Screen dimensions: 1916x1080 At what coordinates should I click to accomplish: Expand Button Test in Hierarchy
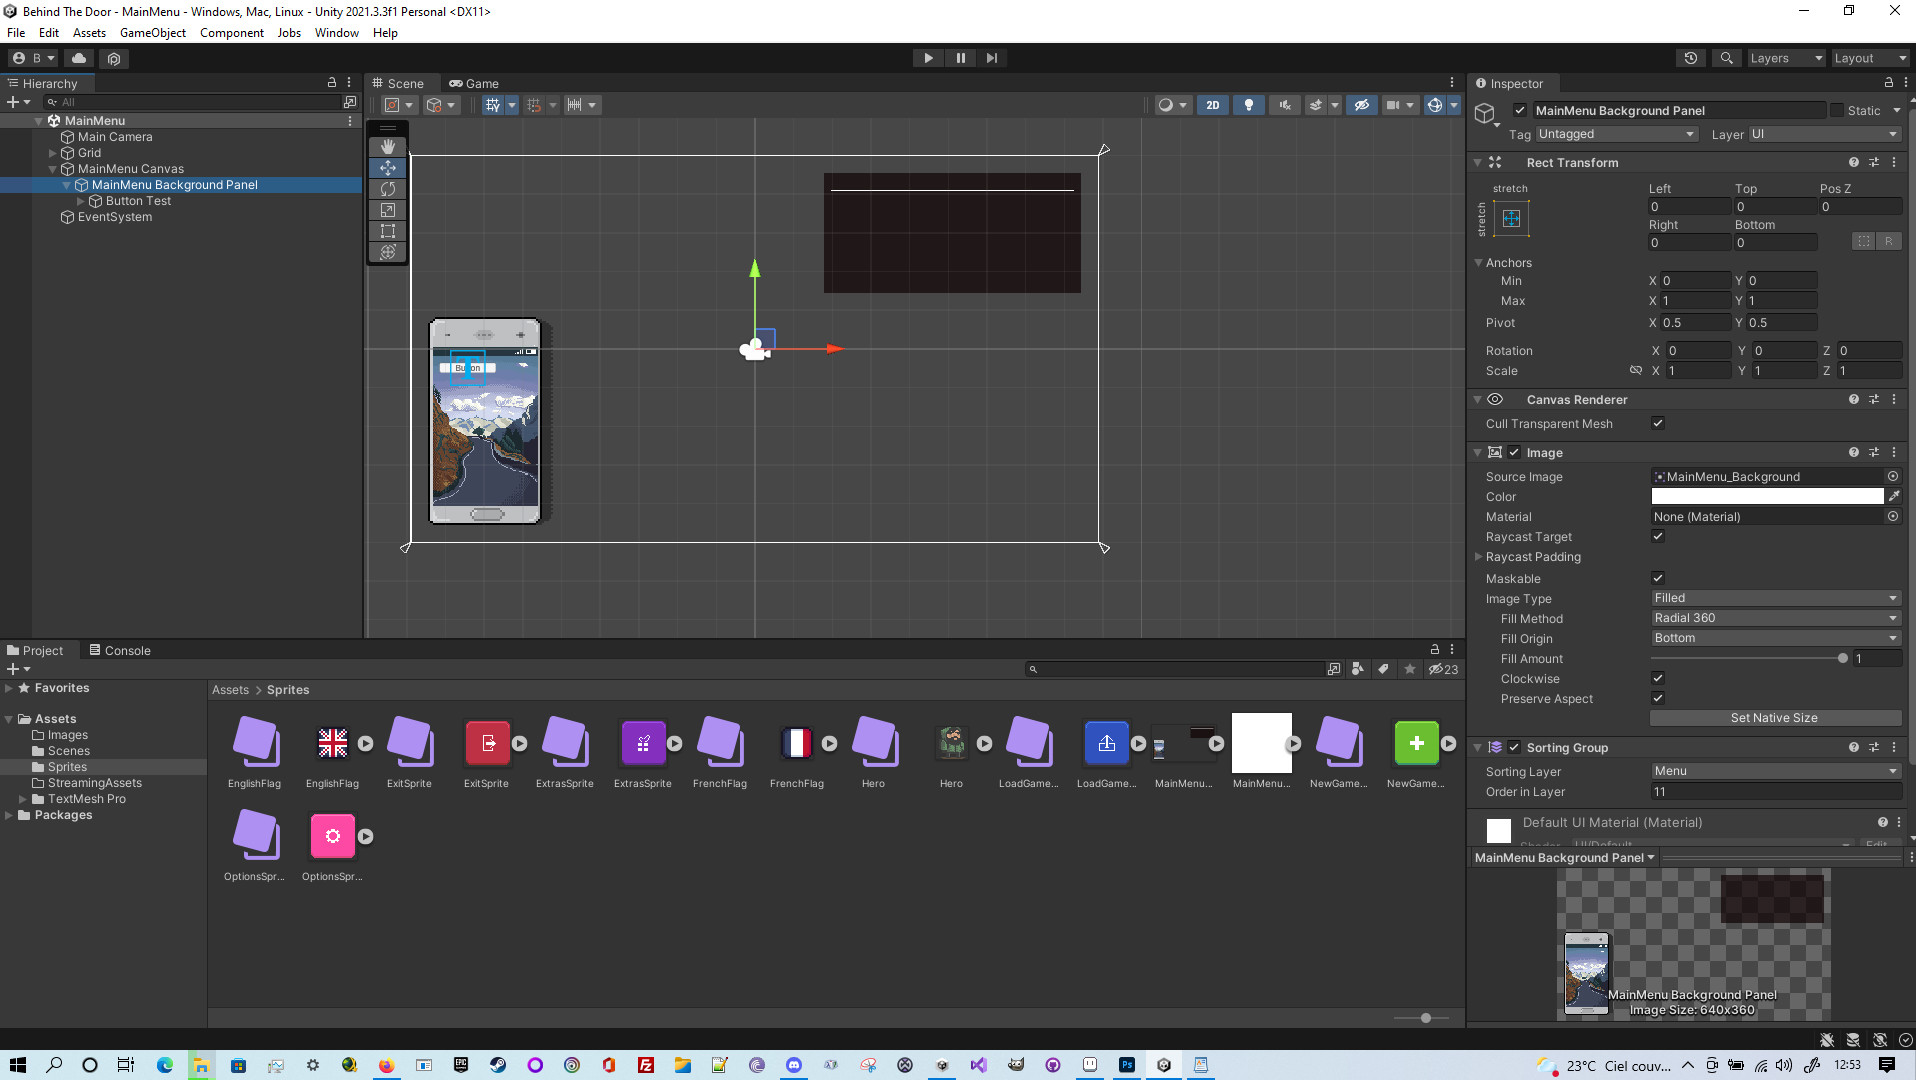[x=81, y=201]
